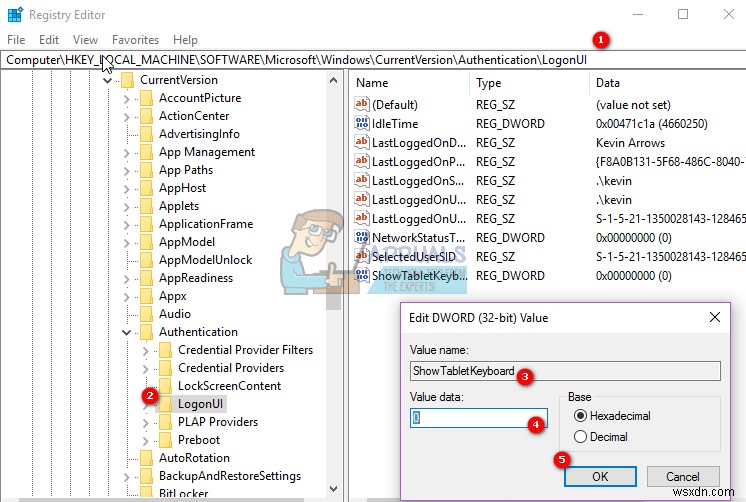Expand the Credential Provider Filters node
This screenshot has height=502, width=746.
(145, 351)
